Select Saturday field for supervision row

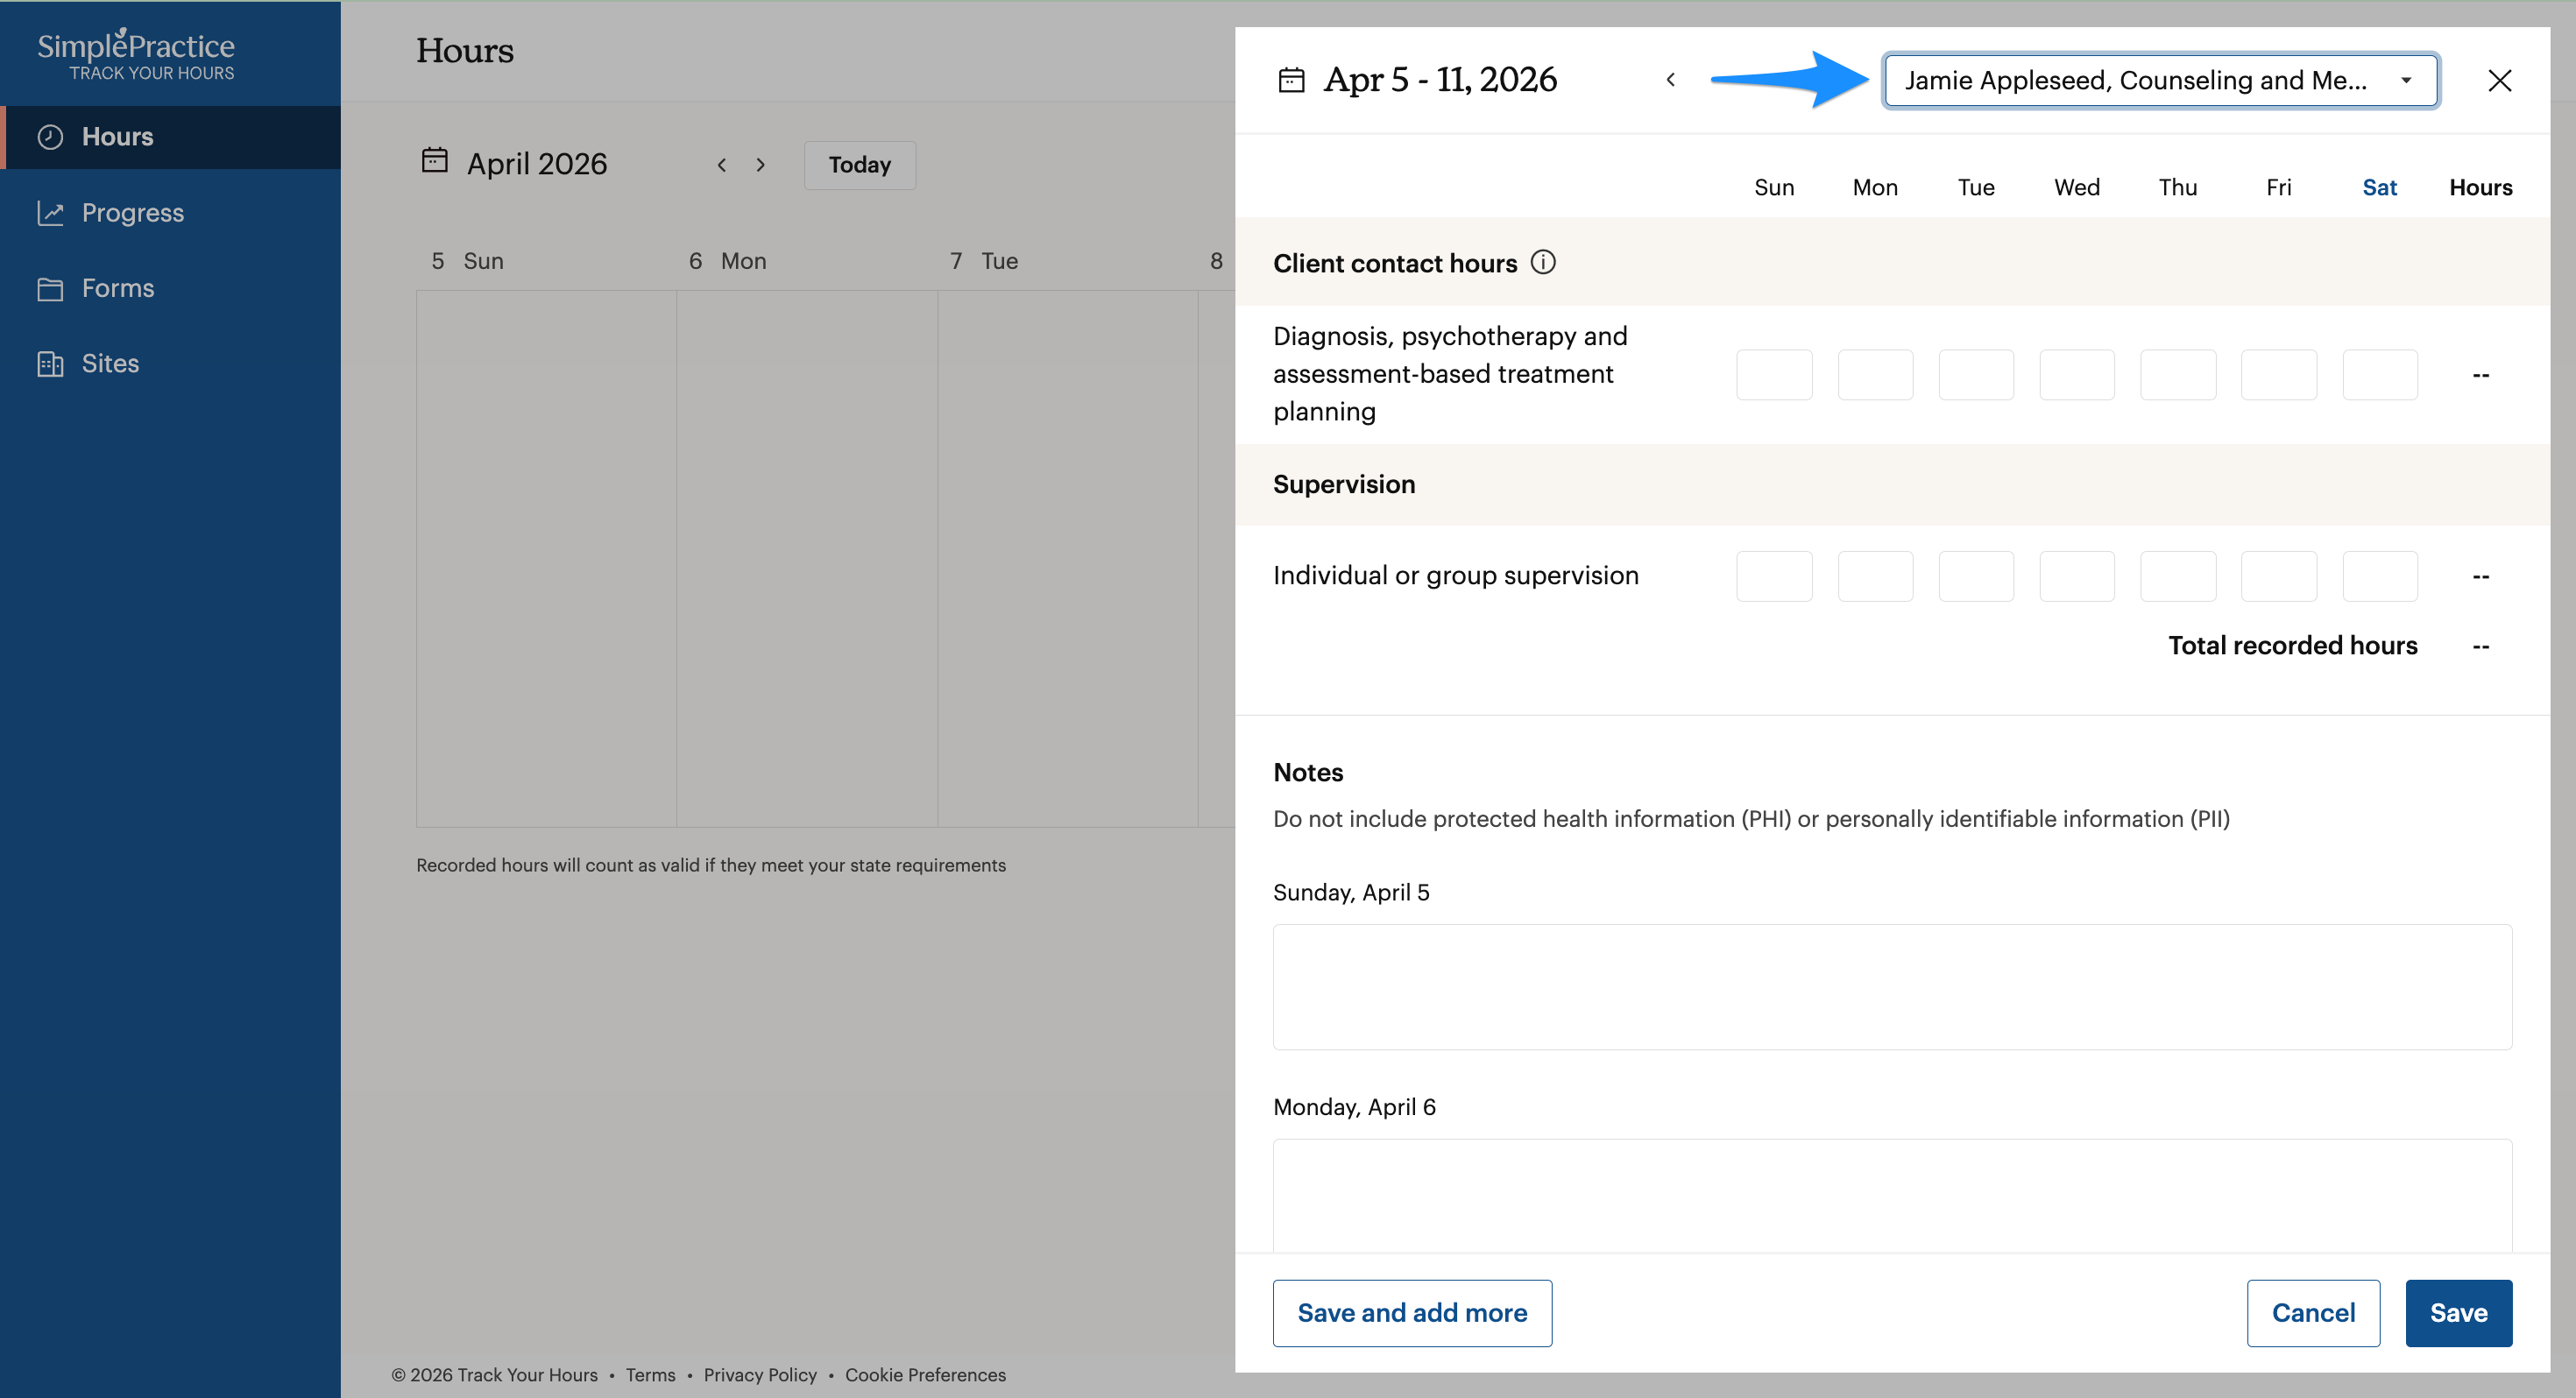[2380, 576]
